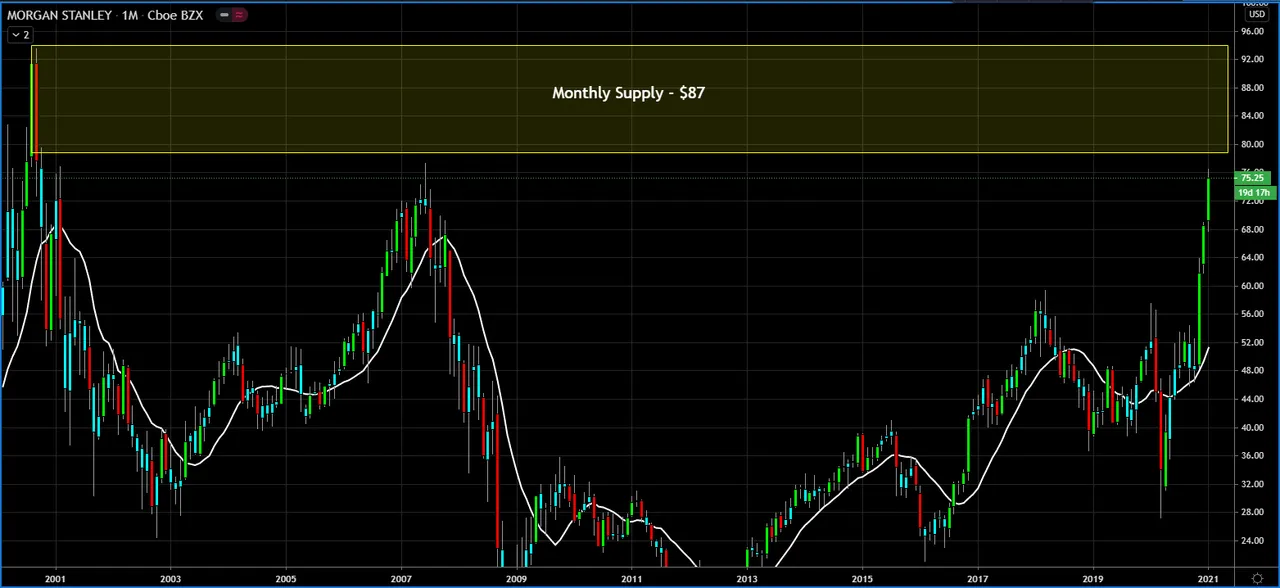Click the 2003 label on time axis
The height and width of the screenshot is (588, 1280).
(171, 578)
